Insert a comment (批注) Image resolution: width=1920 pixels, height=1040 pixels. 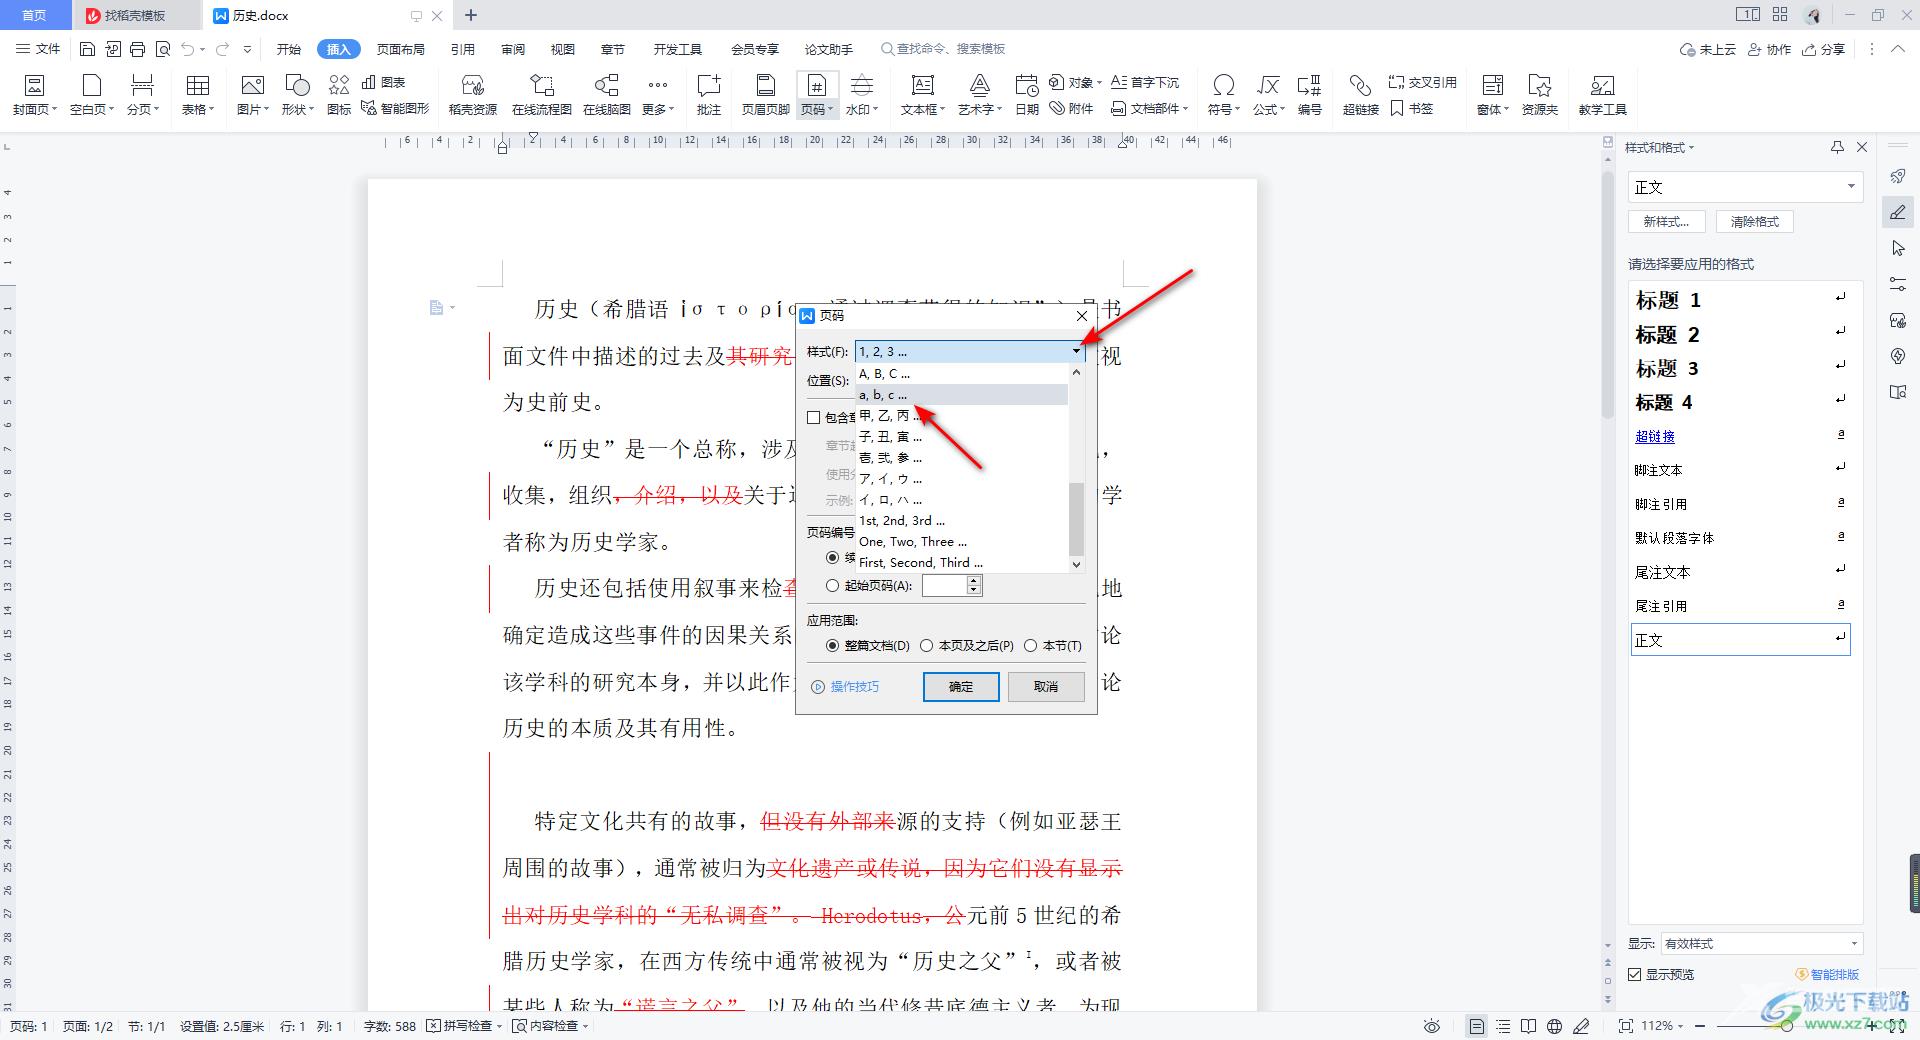709,95
